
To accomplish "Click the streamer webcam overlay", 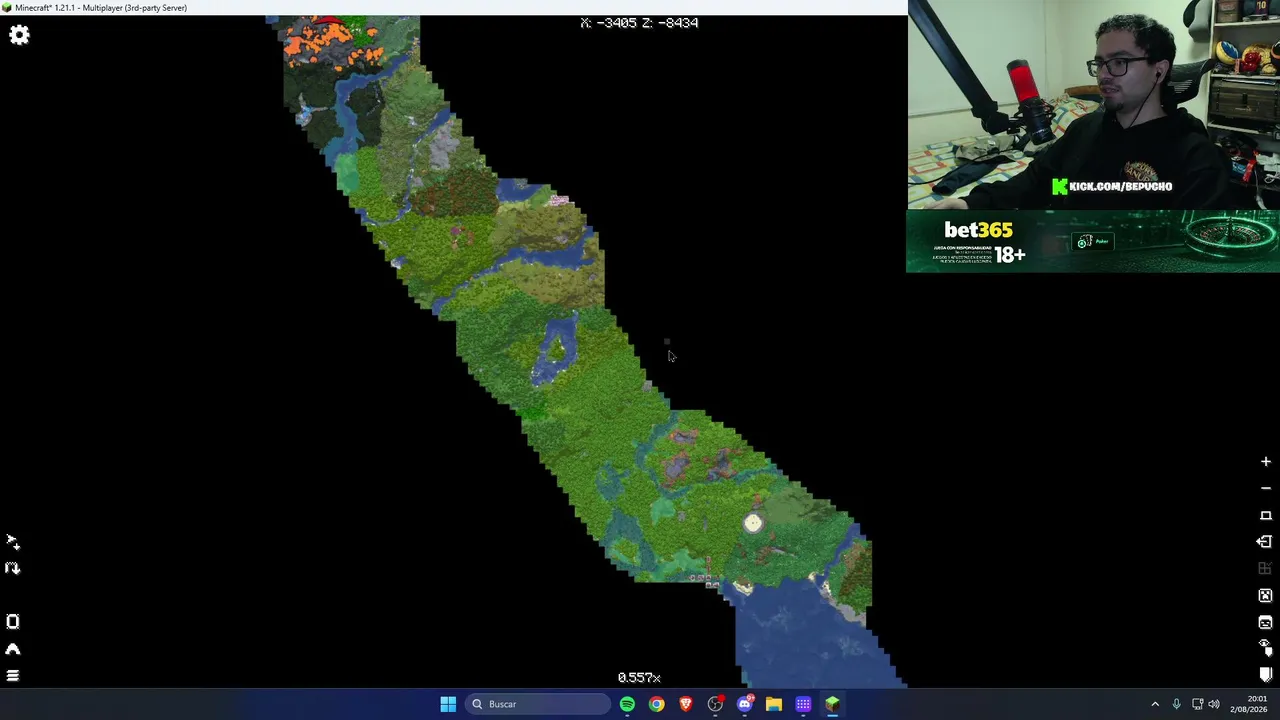I will pos(1093,105).
